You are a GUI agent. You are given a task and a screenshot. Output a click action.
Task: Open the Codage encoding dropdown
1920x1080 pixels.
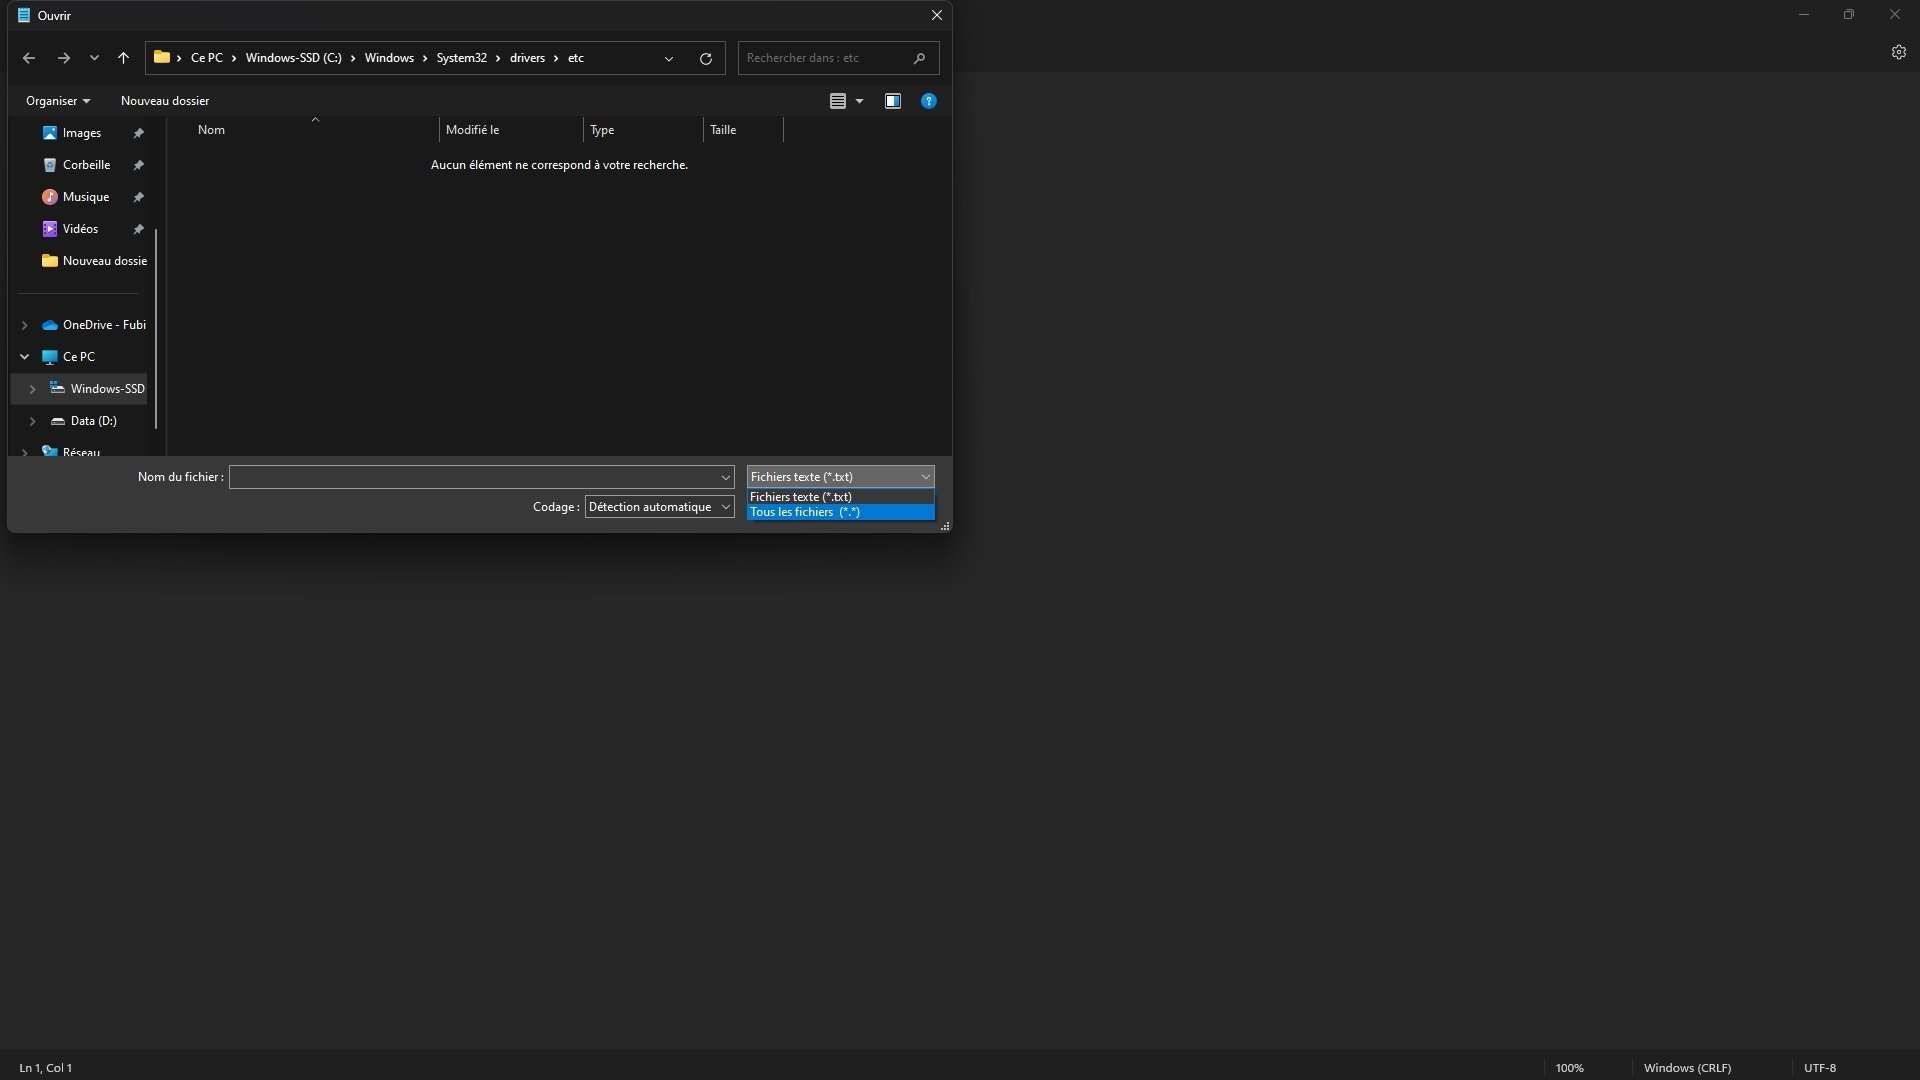(x=660, y=507)
